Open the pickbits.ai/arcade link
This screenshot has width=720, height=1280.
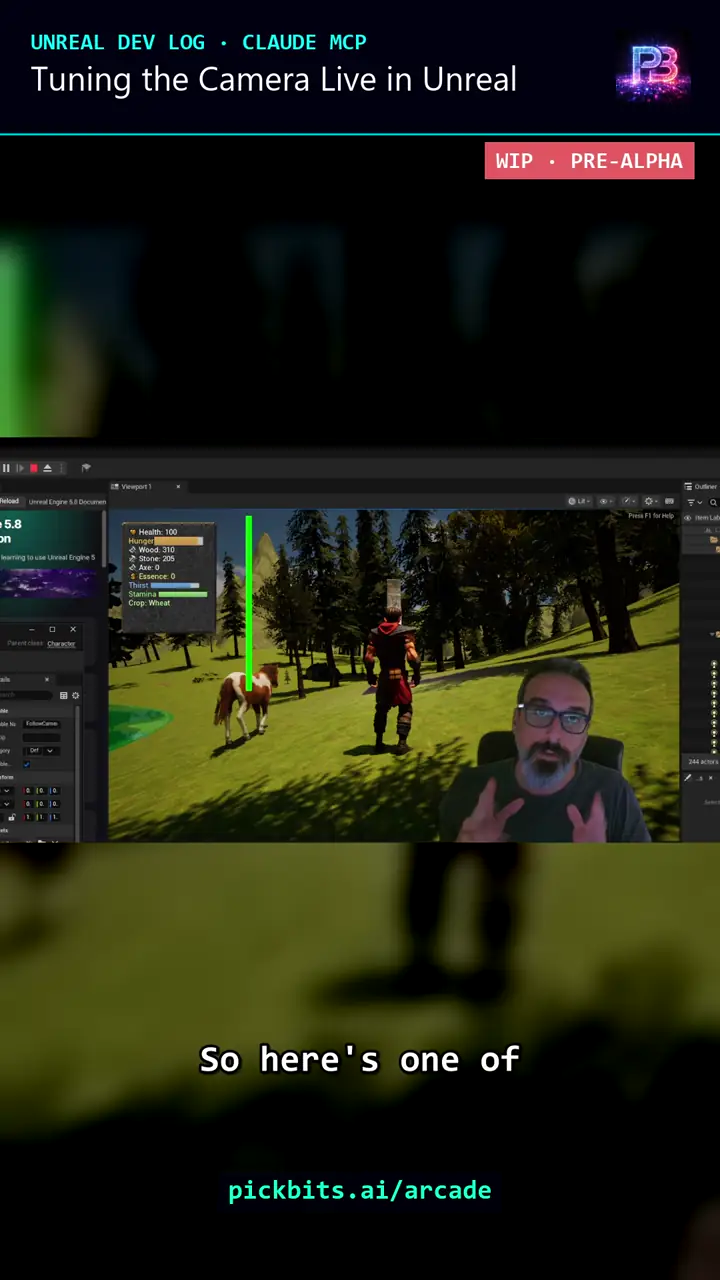click(360, 1190)
